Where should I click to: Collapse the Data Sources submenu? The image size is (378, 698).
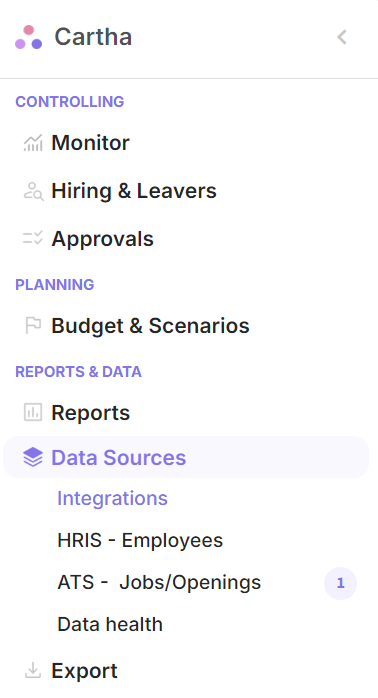(186, 457)
